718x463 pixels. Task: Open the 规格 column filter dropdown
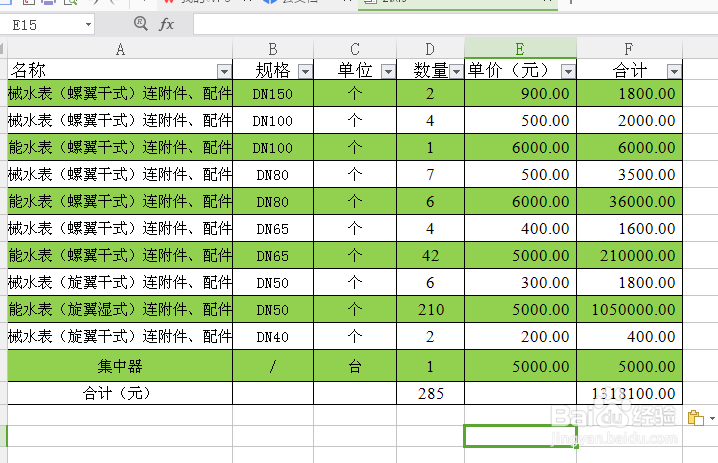click(x=305, y=71)
